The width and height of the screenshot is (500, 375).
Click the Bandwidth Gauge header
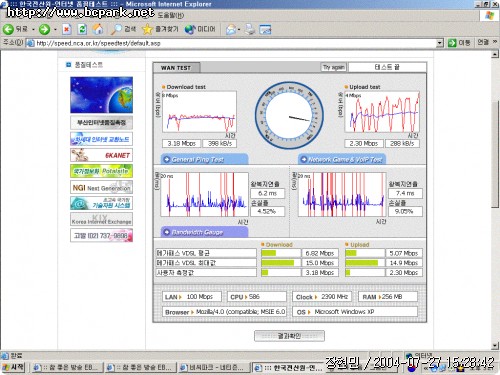click(x=204, y=232)
